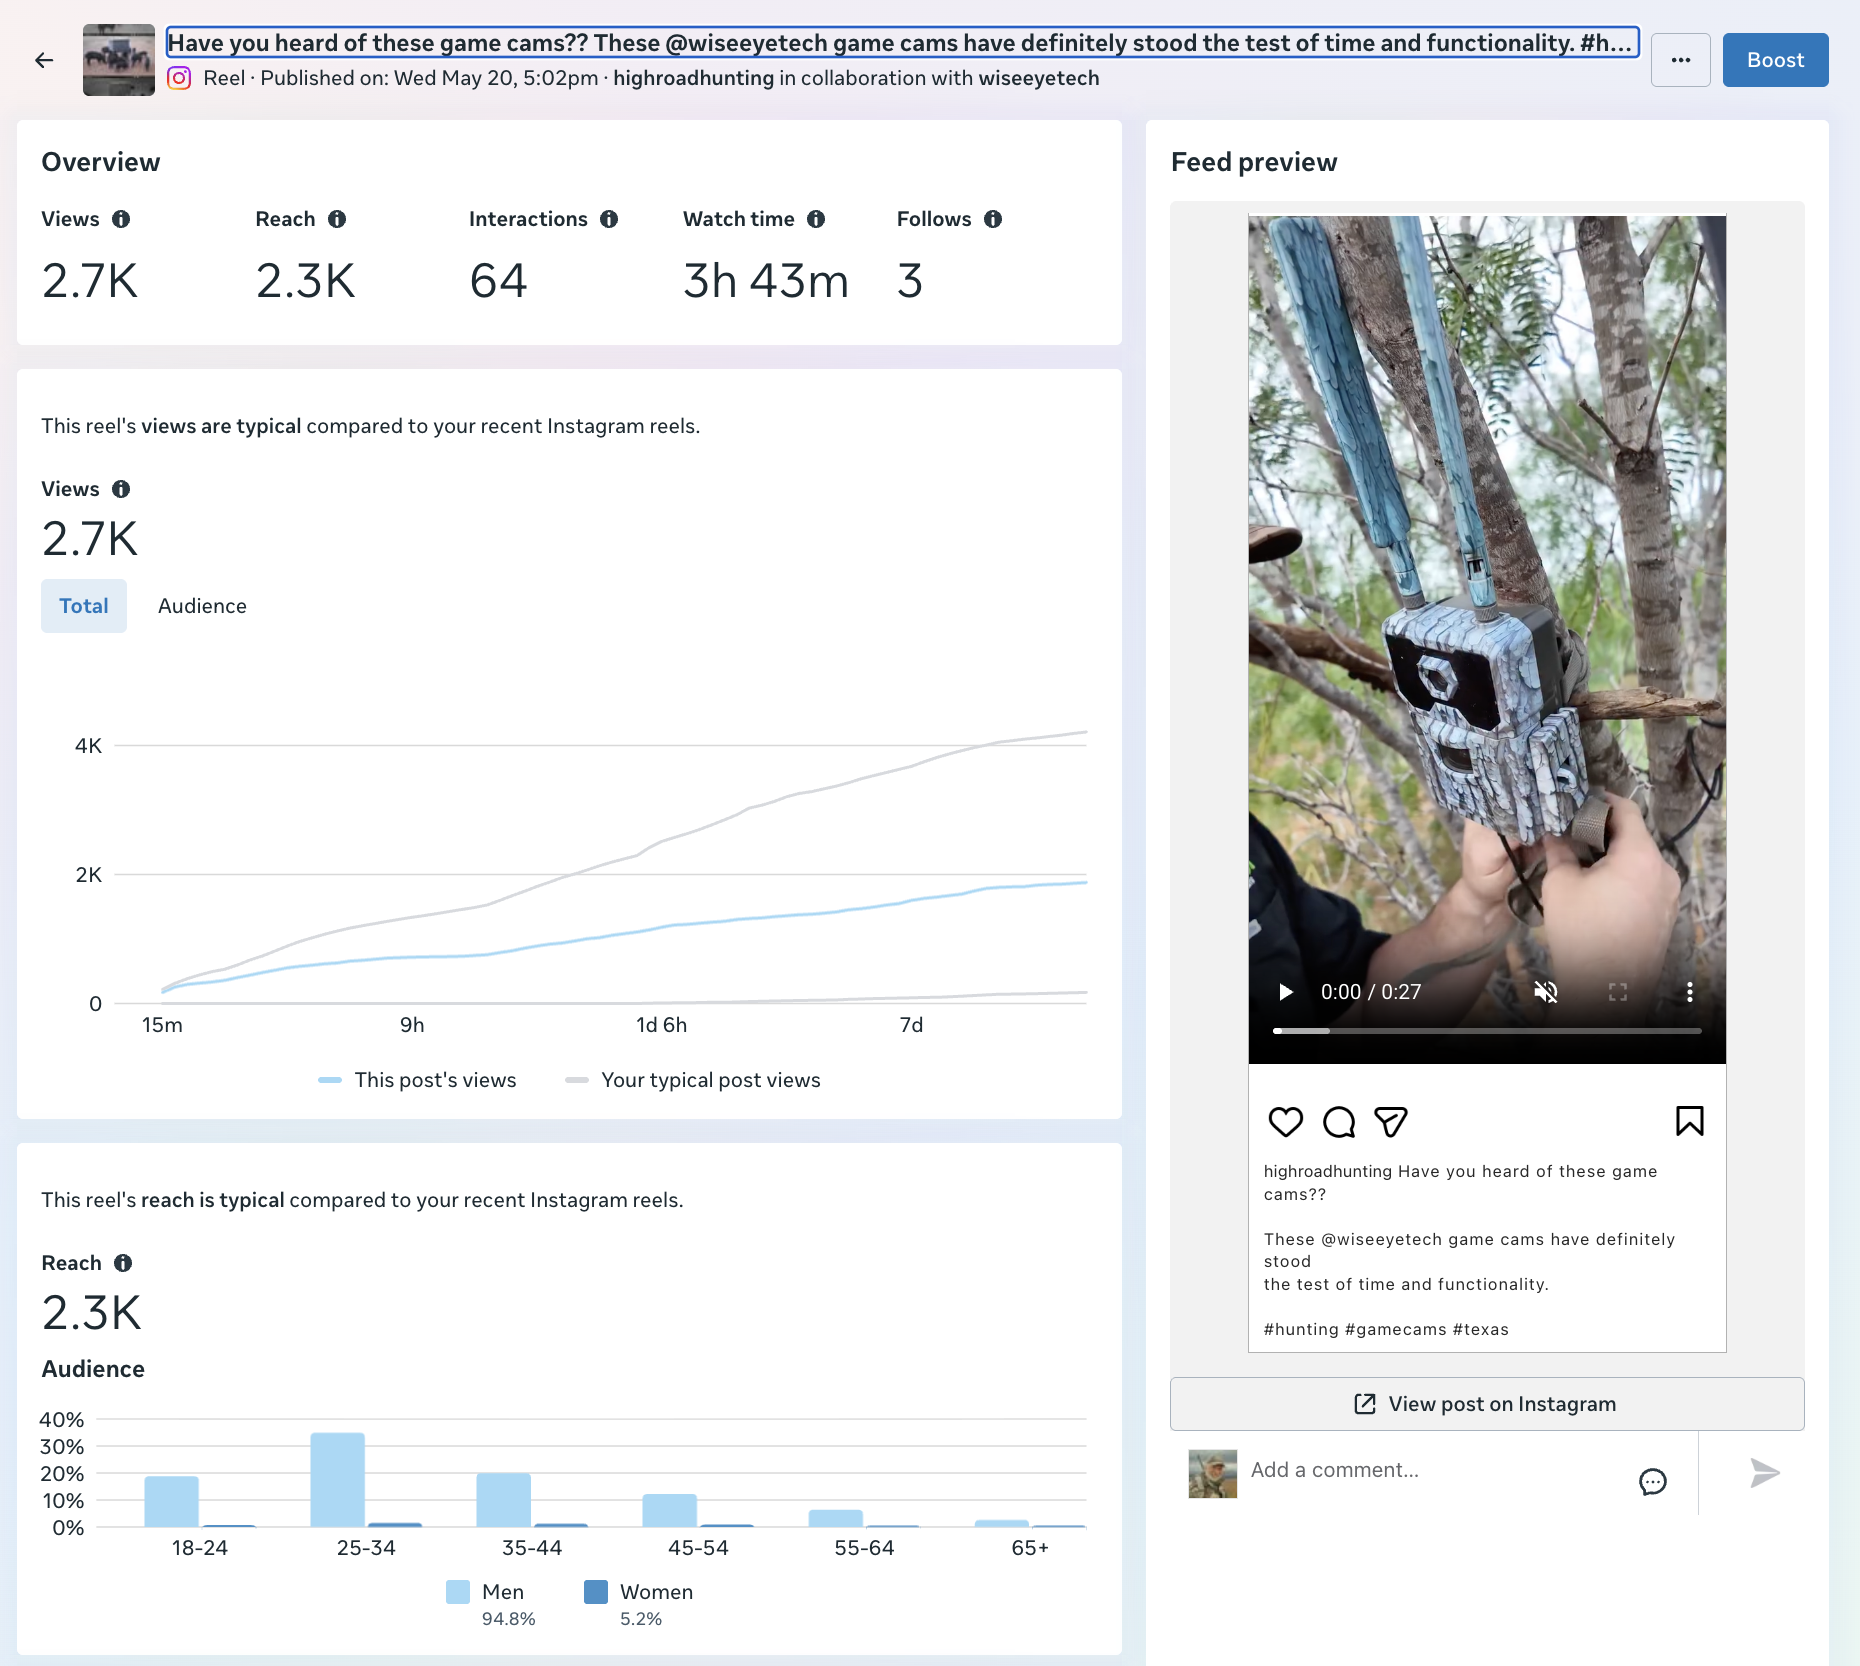Show info for Views in Overview
1860x1666 pixels.
121,219
